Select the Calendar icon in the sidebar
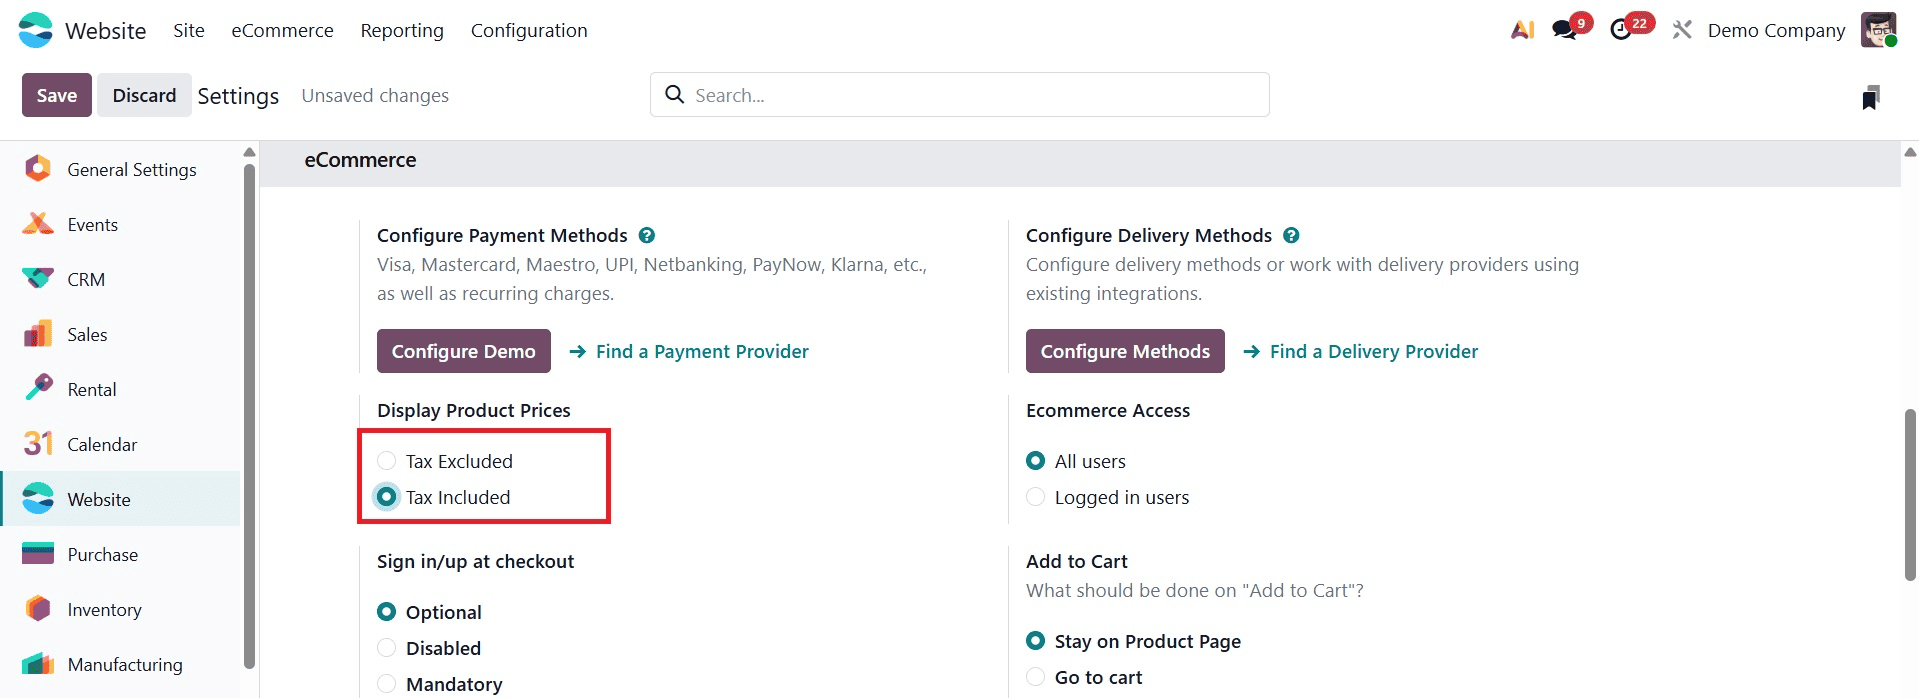Viewport: 1919px width, 698px height. pyautogui.click(x=37, y=443)
